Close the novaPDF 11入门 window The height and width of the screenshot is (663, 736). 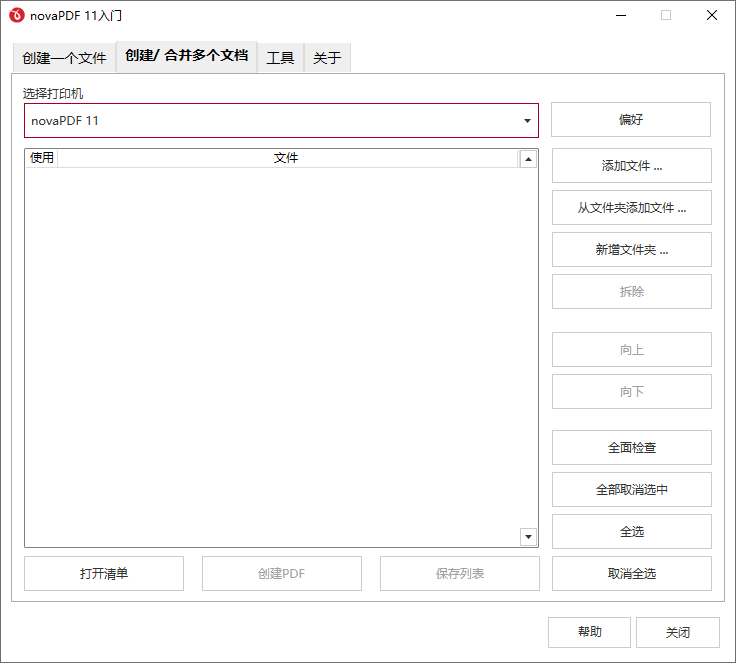pyautogui.click(x=712, y=15)
